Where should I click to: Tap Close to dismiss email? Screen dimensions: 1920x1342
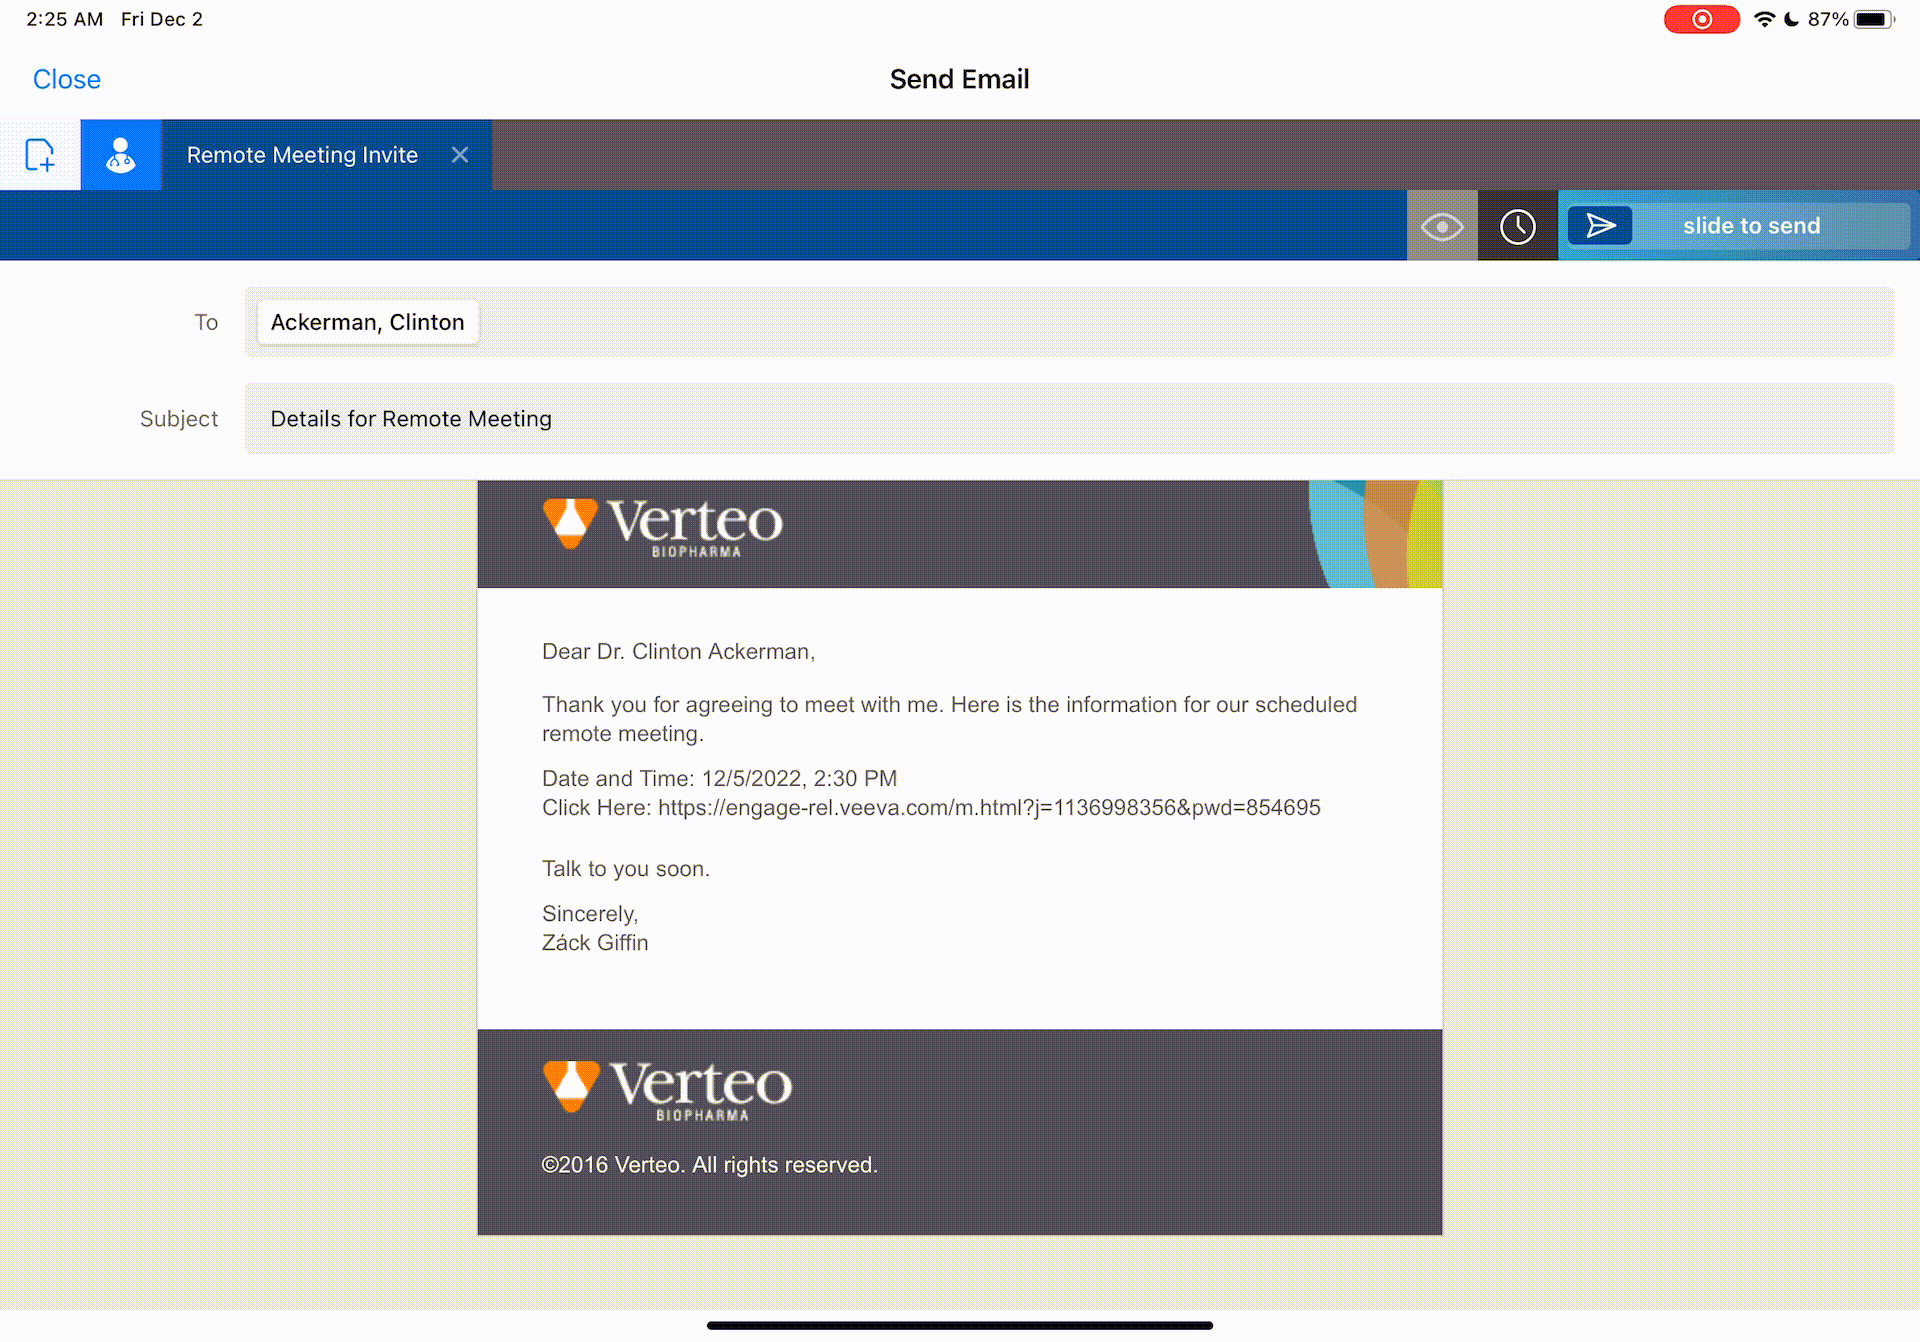coord(66,79)
